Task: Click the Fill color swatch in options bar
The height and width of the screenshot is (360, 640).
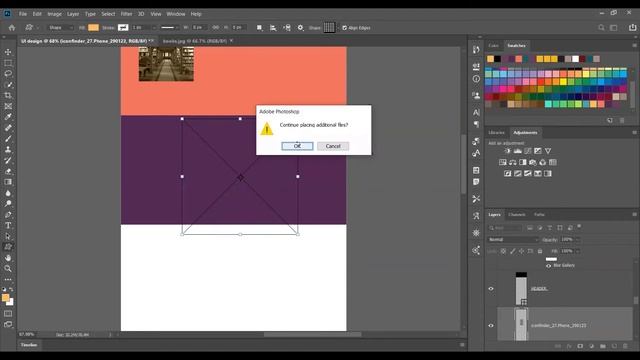Action: coord(93,28)
